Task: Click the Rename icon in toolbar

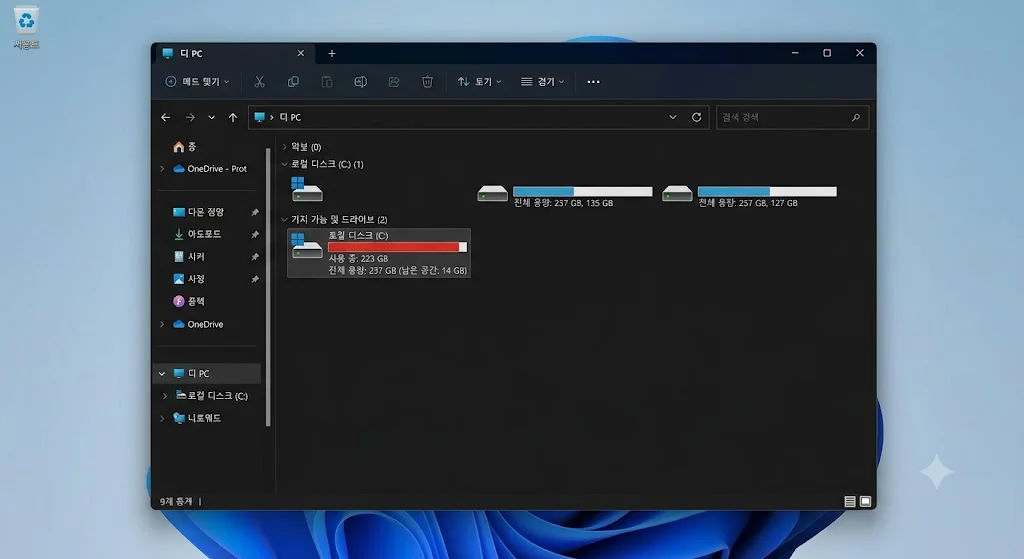Action: point(360,82)
